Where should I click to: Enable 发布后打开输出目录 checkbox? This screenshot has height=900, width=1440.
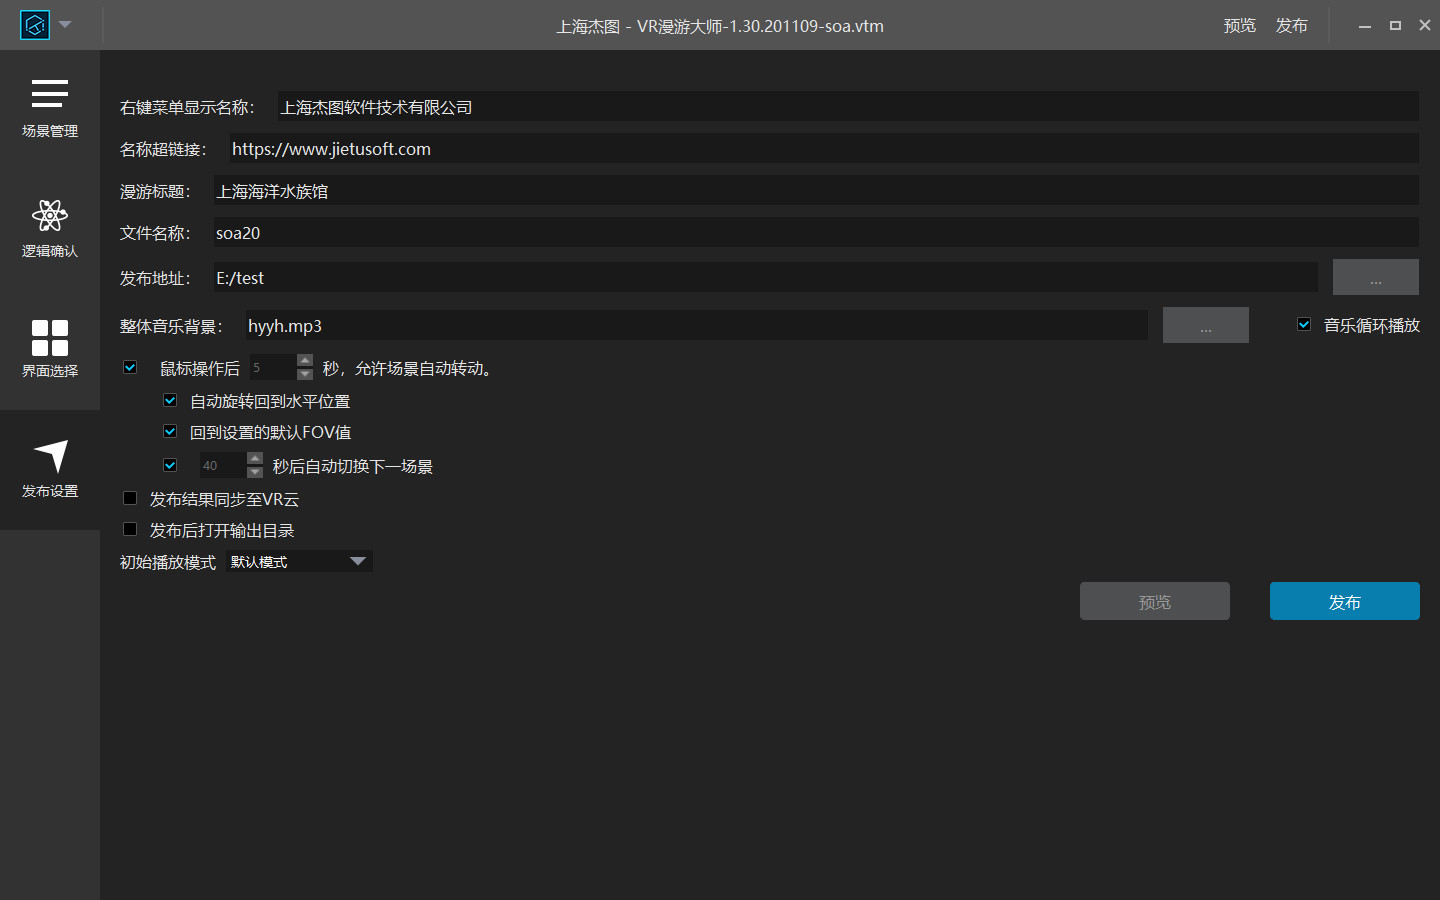[130, 529]
